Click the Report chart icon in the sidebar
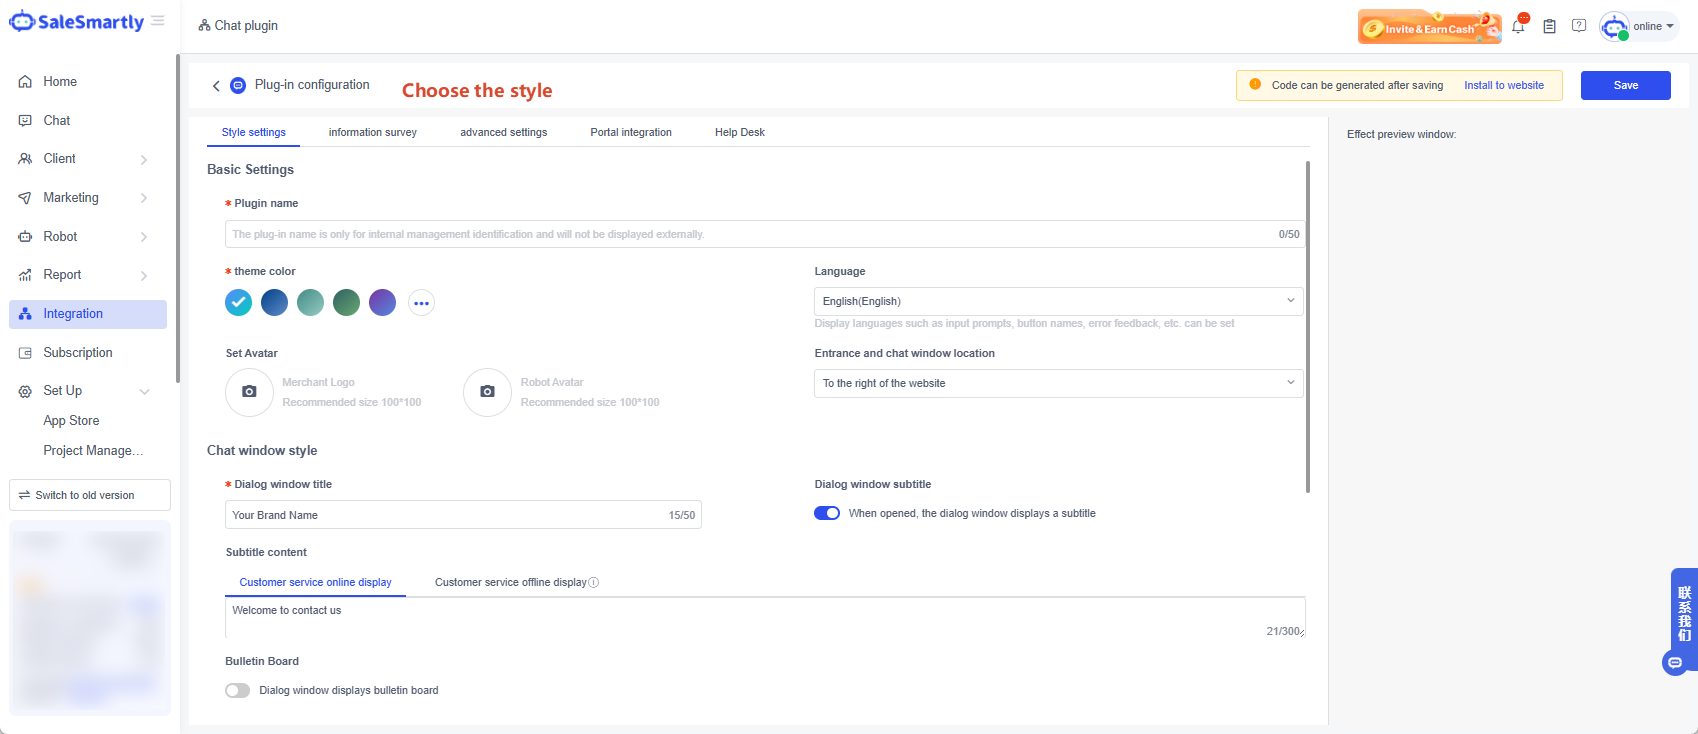Viewport: 1698px width, 734px height. (25, 275)
